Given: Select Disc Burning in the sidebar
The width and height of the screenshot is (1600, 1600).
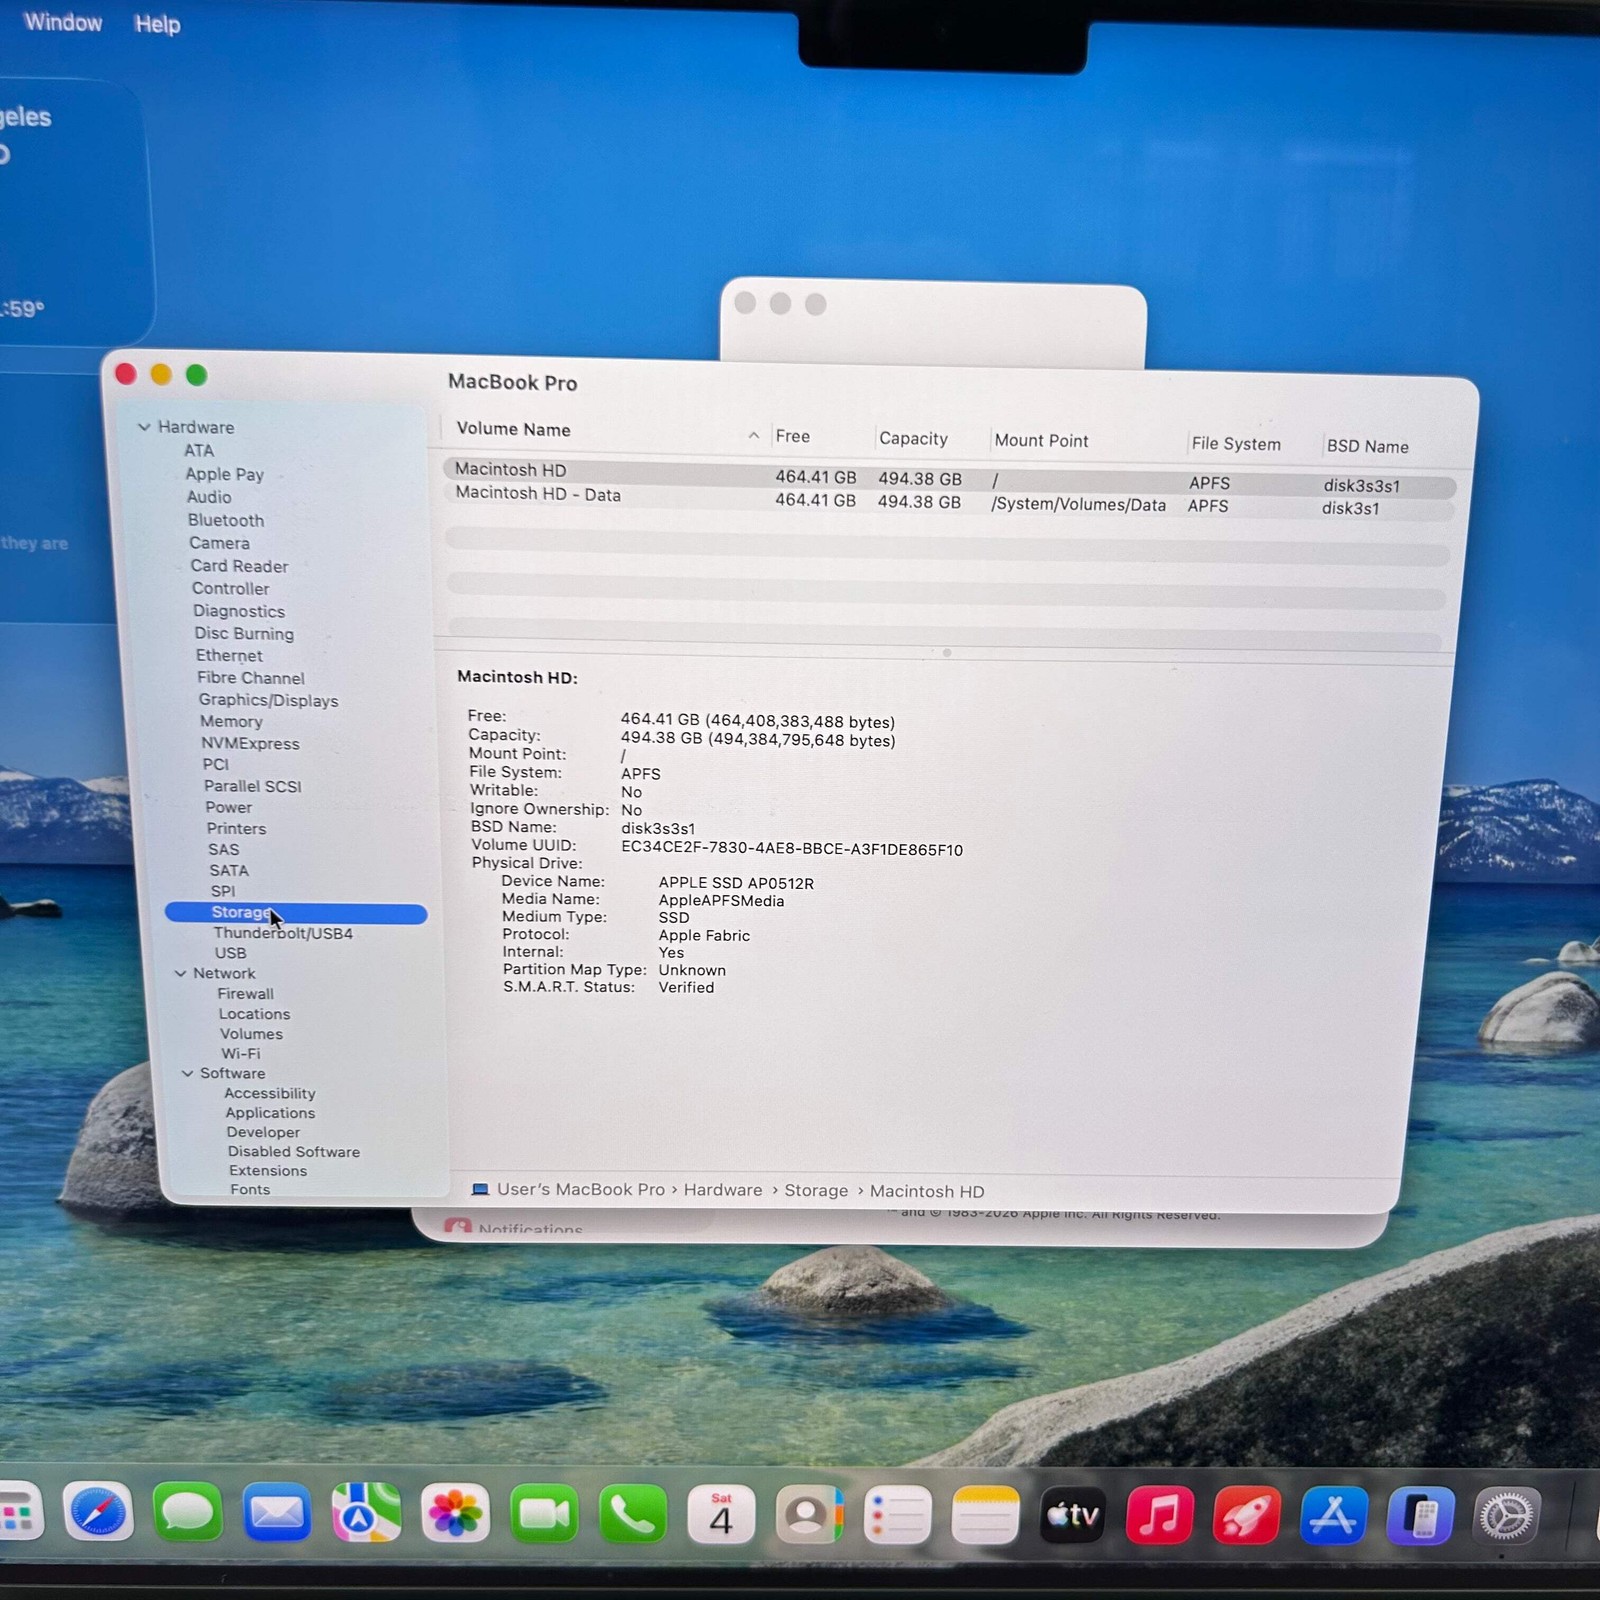Looking at the screenshot, I should [x=244, y=633].
